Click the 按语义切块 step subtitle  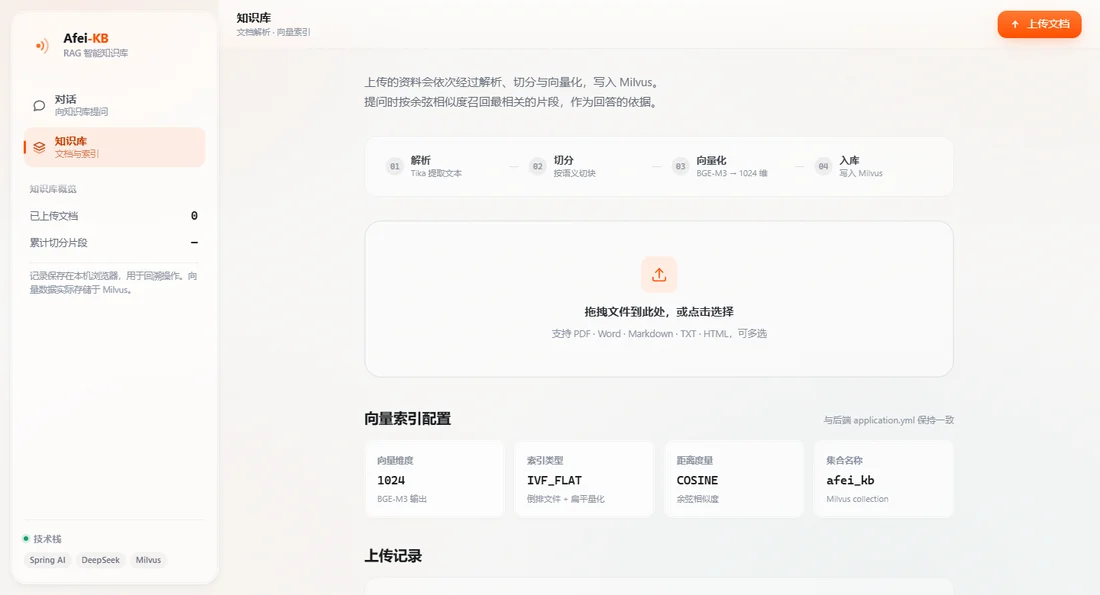[x=574, y=173]
